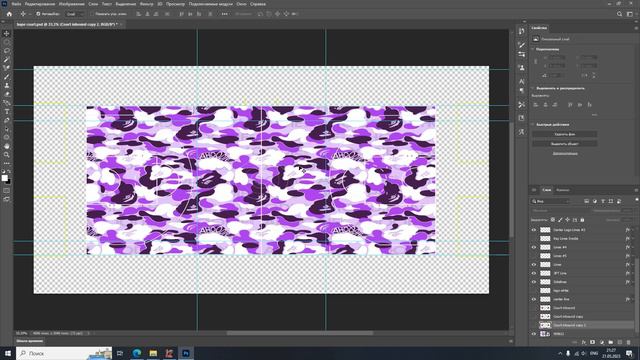This screenshot has width=640, height=360.
Task: Open the Character panel icon
Action: click(x=522, y=81)
